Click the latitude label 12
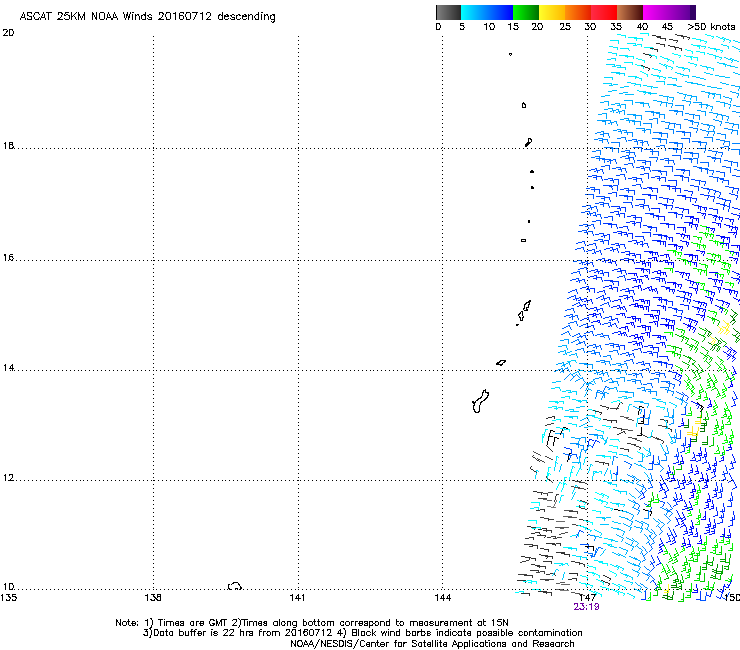 click(x=8, y=478)
